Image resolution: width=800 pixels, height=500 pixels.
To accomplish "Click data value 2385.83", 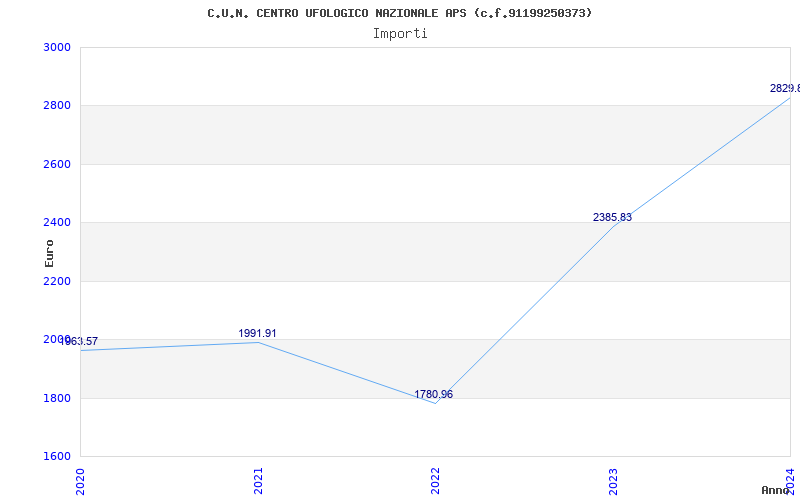I will click(612, 217).
